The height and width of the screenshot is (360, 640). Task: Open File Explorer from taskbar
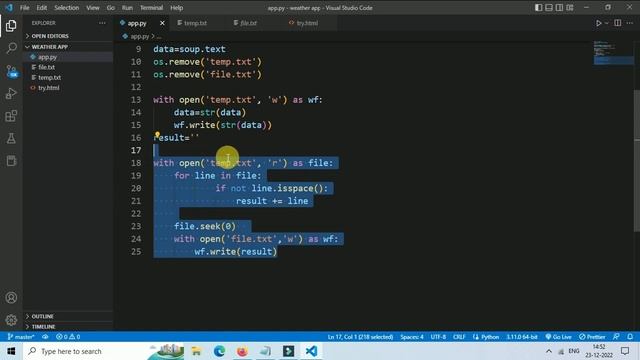click(x=196, y=351)
